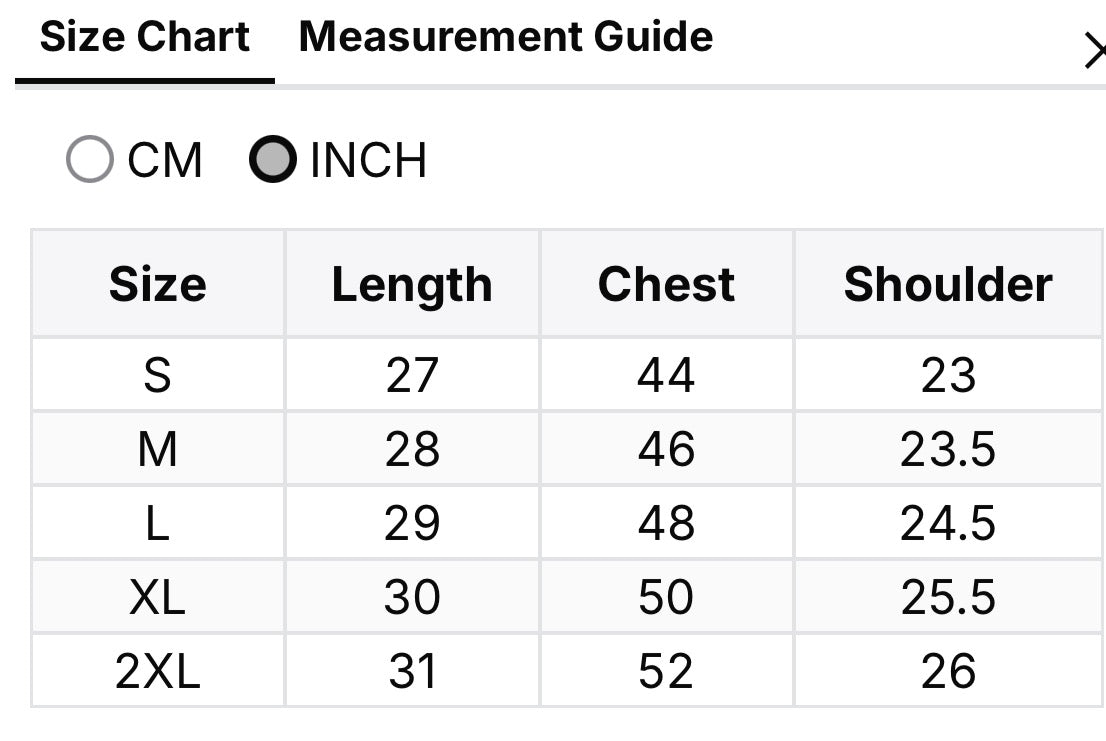Click chest value 44 for size S
Image resolution: width=1106 pixels, height=741 pixels.
click(x=667, y=374)
